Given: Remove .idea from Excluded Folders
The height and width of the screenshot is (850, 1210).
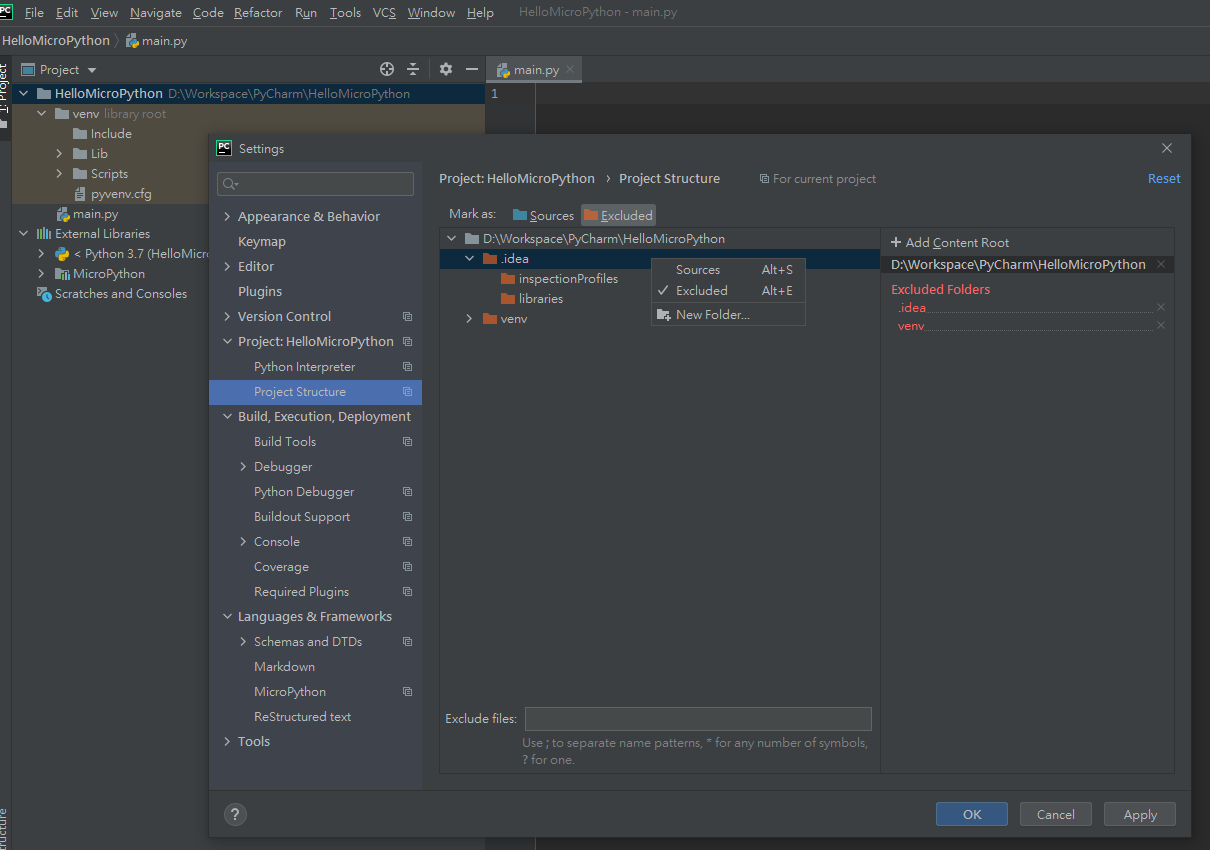Looking at the screenshot, I should point(1161,308).
